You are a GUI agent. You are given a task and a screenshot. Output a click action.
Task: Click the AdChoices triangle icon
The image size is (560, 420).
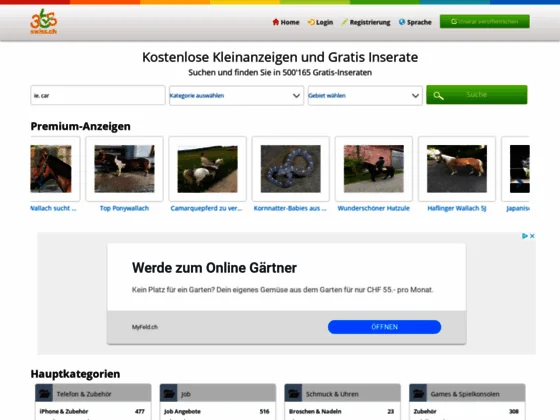coord(525,236)
